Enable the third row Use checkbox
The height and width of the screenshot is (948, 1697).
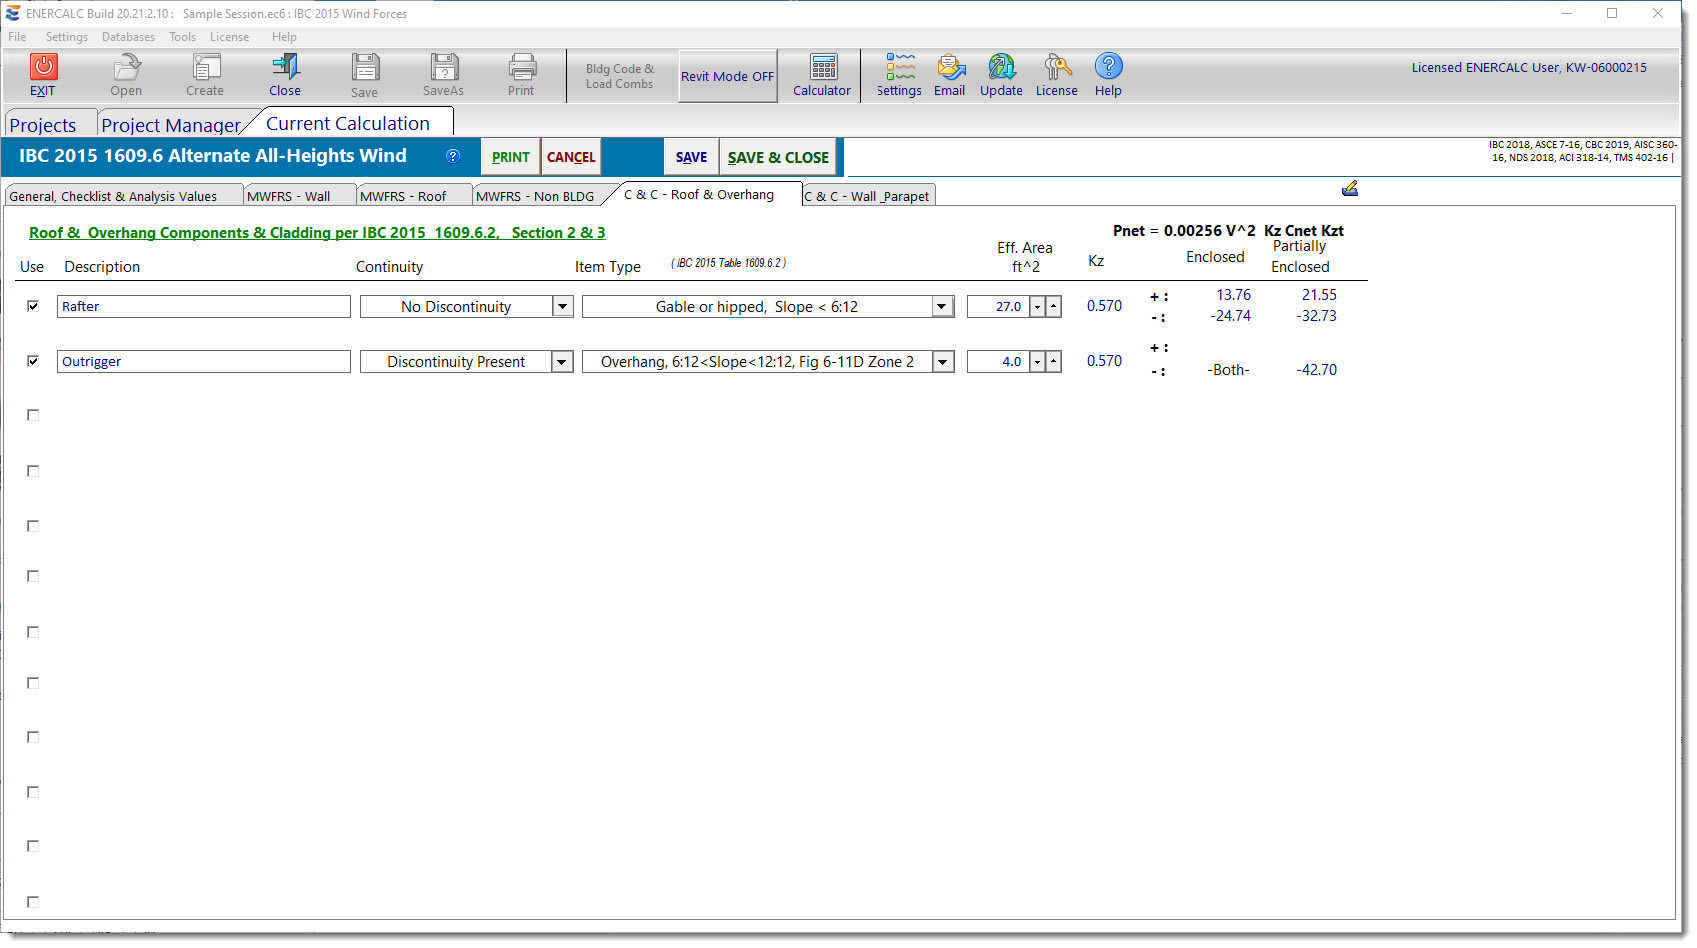point(33,415)
